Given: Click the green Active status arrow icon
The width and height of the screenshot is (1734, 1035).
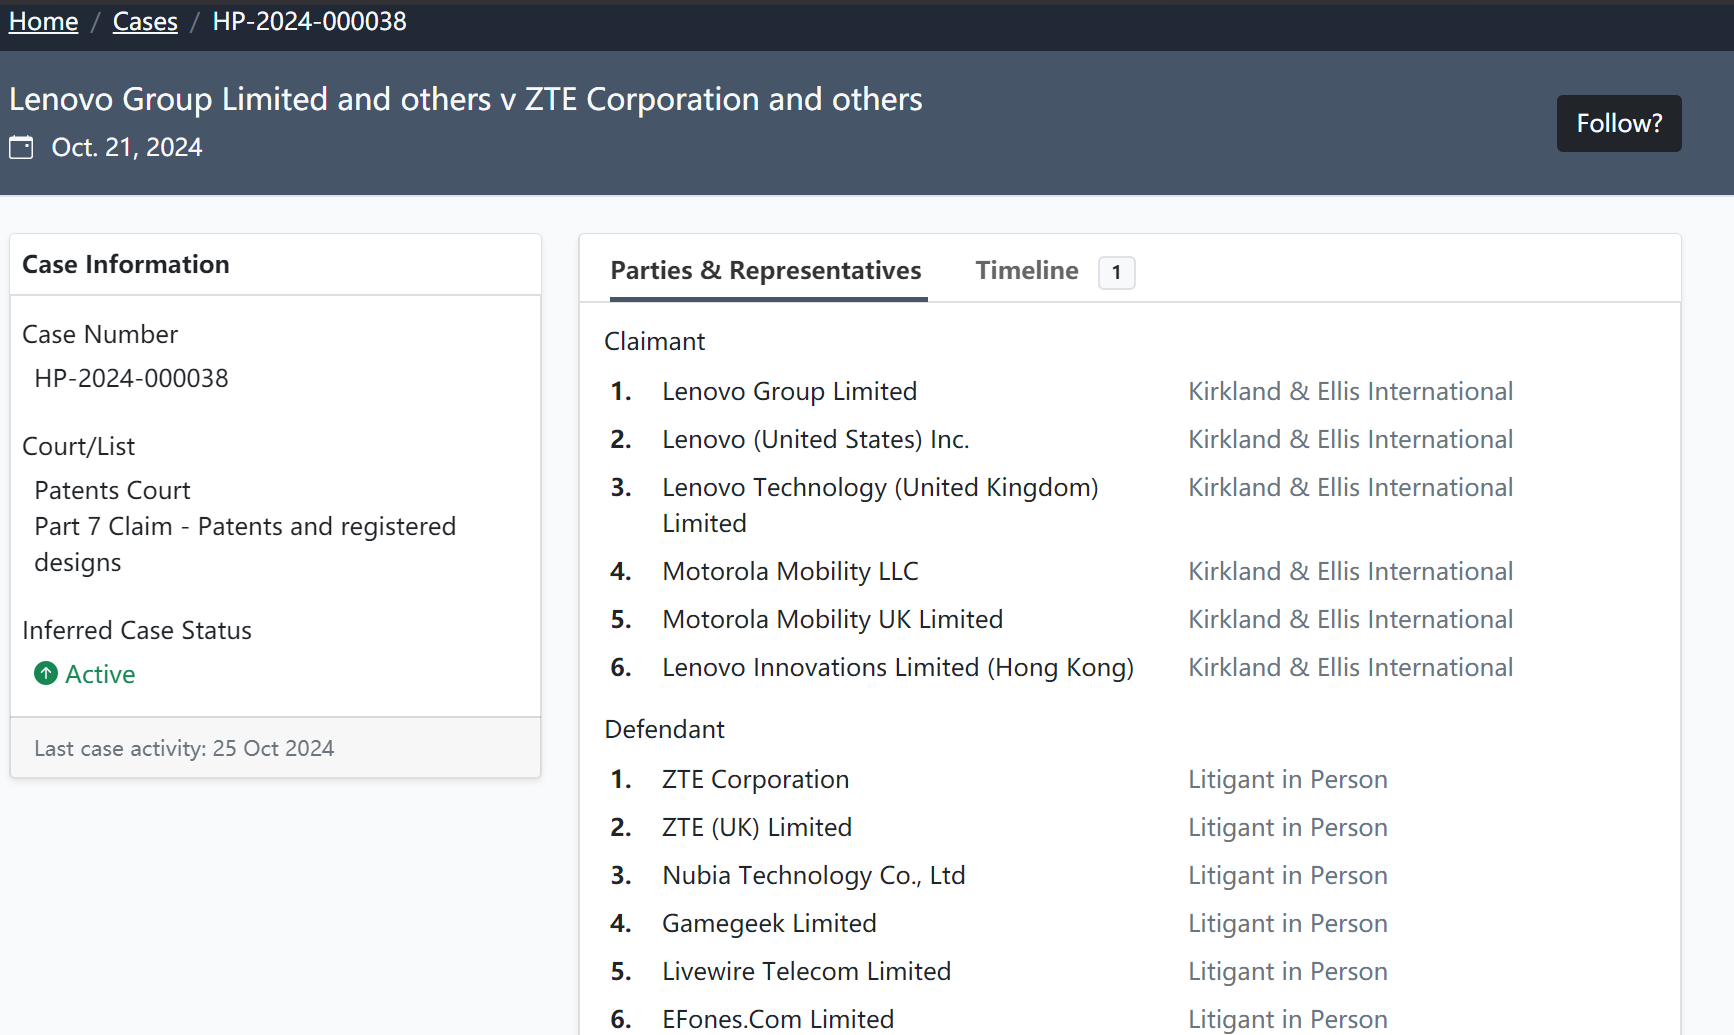Looking at the screenshot, I should (46, 674).
